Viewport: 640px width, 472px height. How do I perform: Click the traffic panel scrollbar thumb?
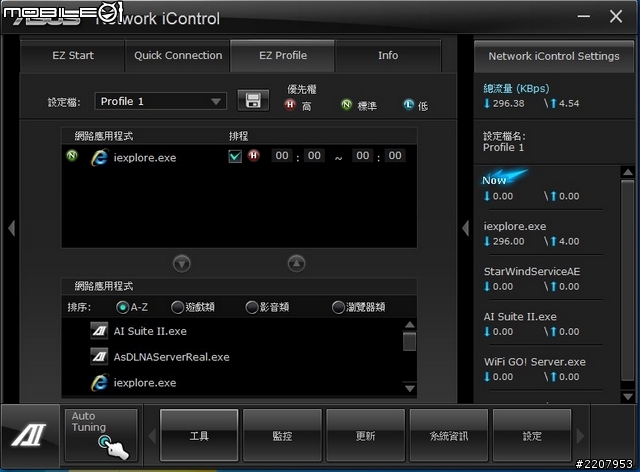[627, 281]
